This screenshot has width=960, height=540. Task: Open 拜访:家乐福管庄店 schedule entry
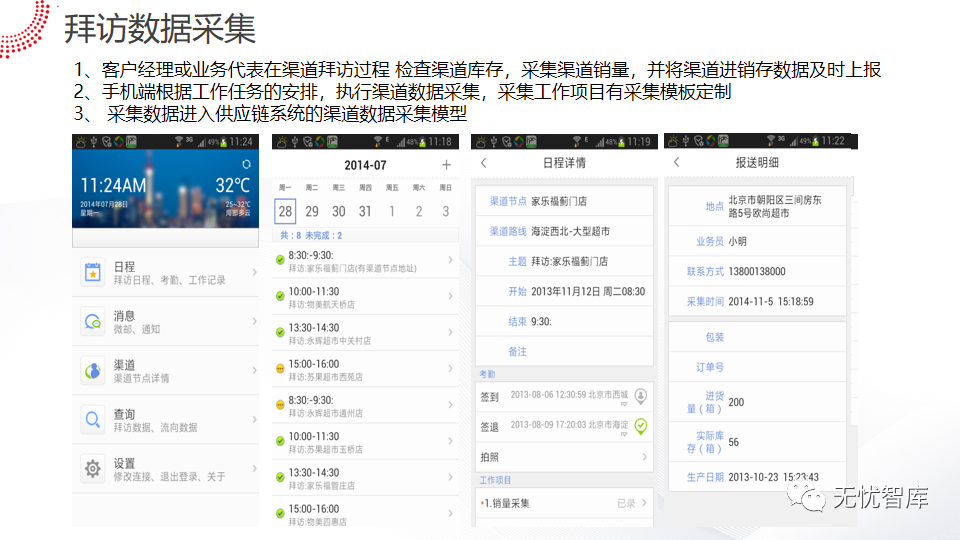pos(366,478)
